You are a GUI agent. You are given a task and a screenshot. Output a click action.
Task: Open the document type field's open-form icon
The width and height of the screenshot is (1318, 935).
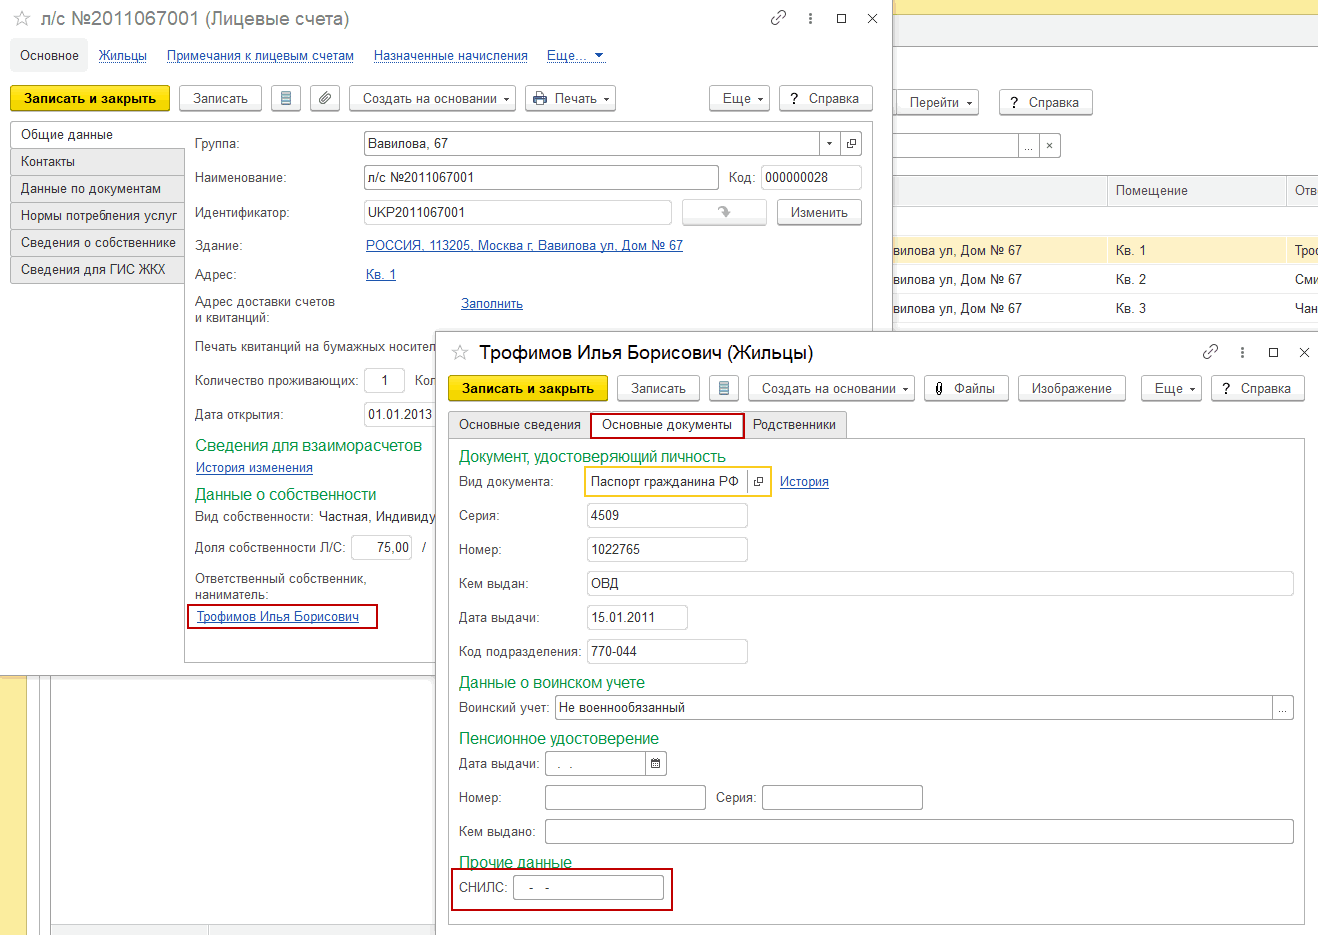click(x=758, y=482)
